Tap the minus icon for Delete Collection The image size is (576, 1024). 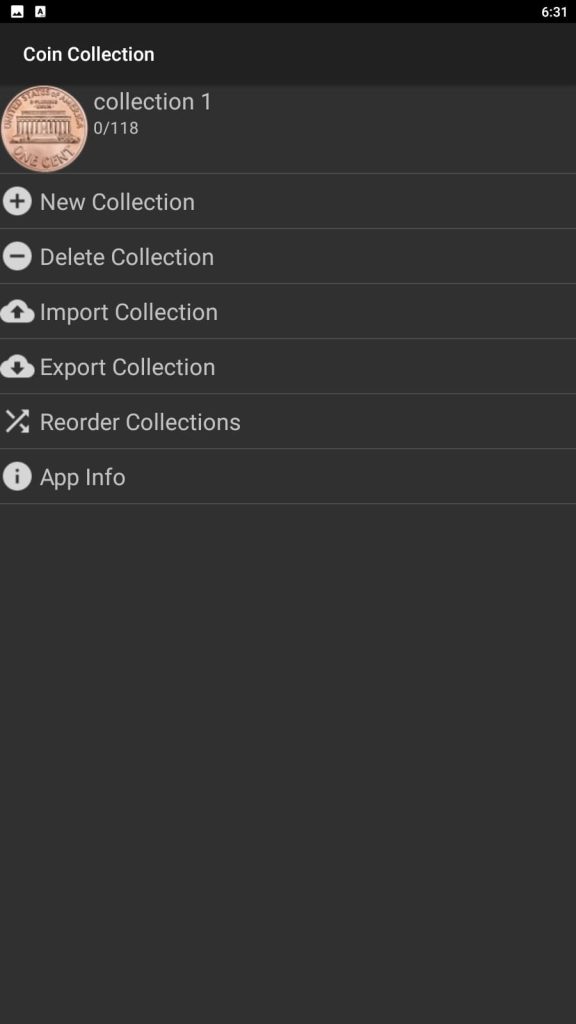(17, 257)
